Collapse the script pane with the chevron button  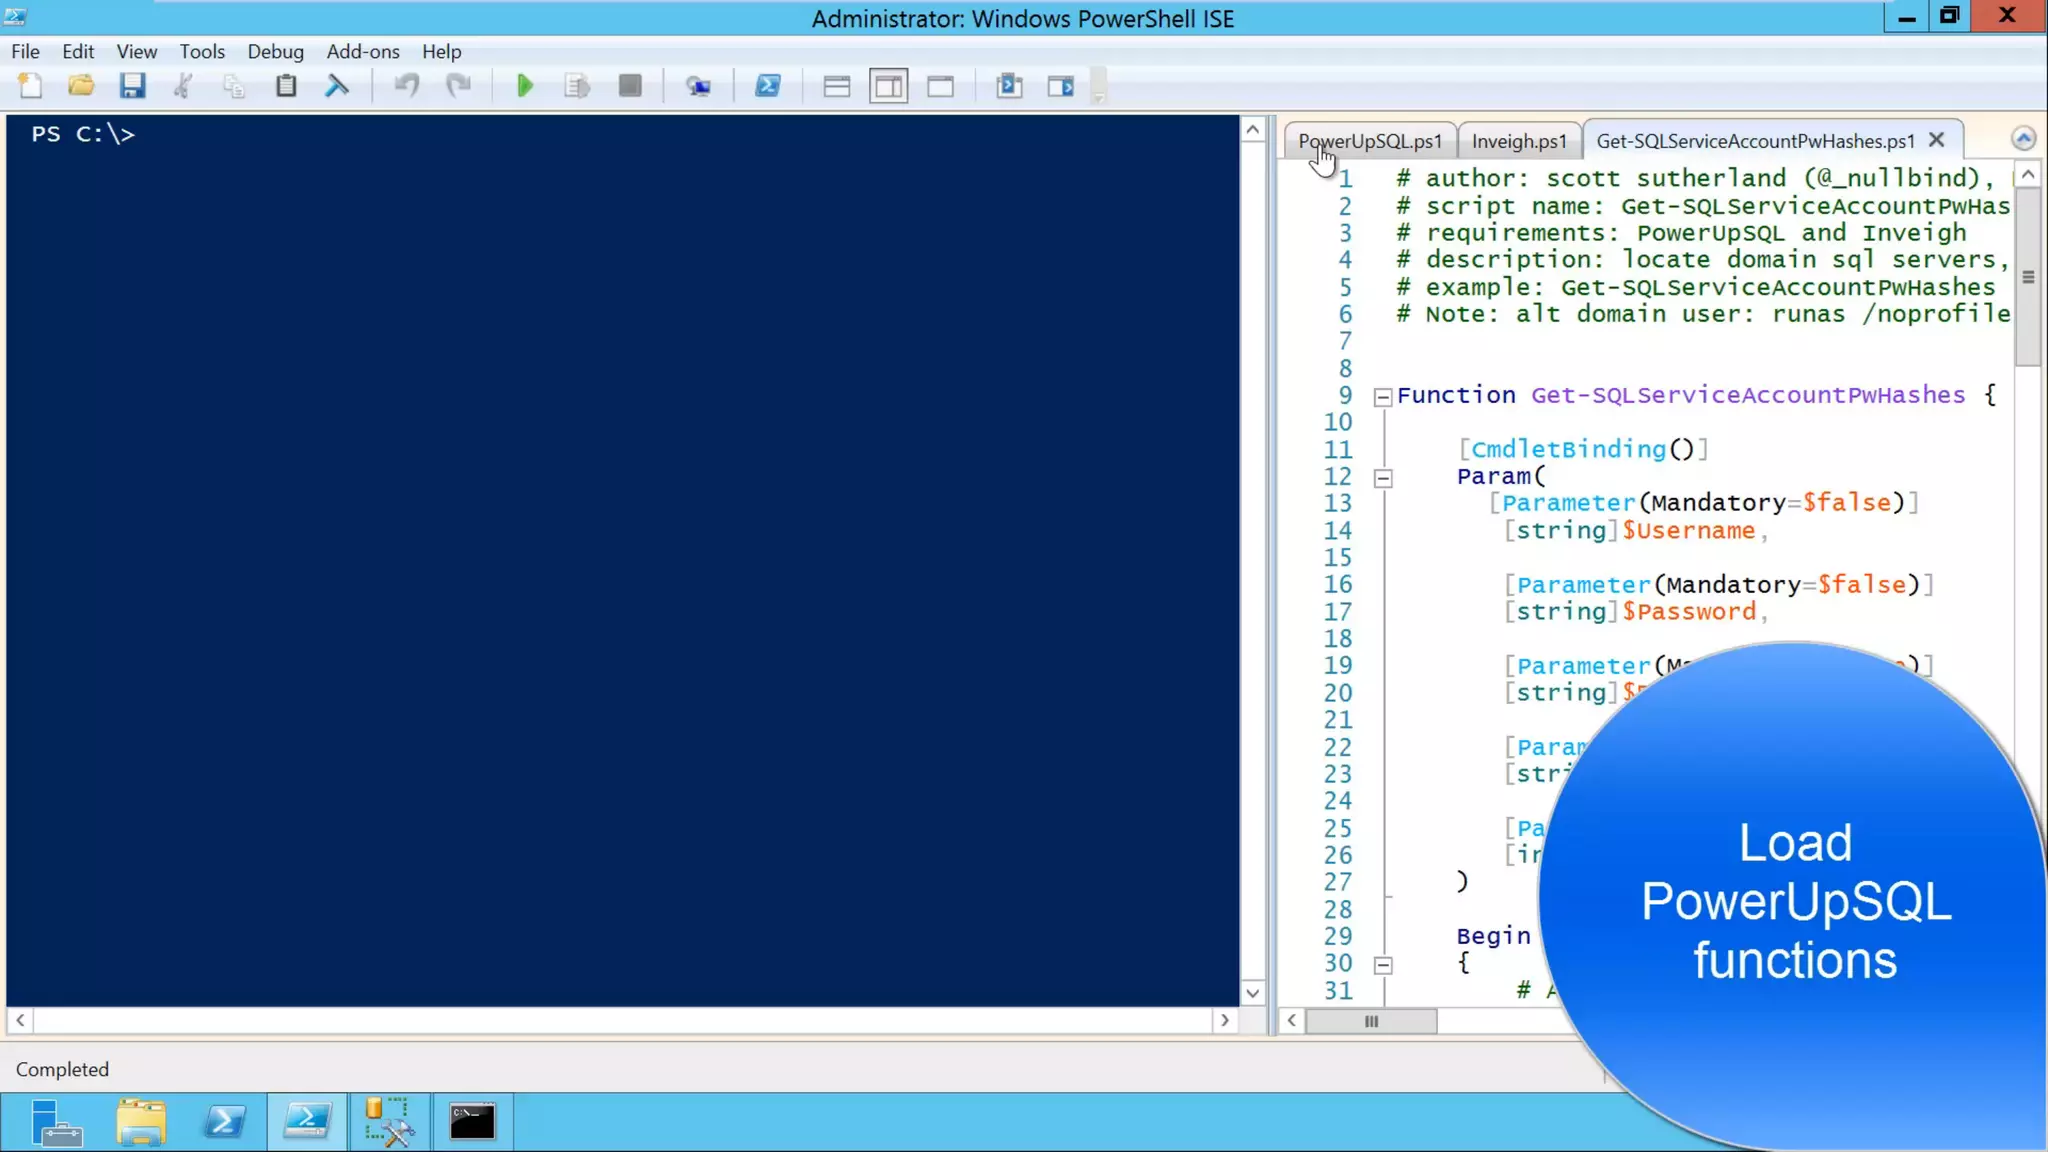click(x=2023, y=138)
